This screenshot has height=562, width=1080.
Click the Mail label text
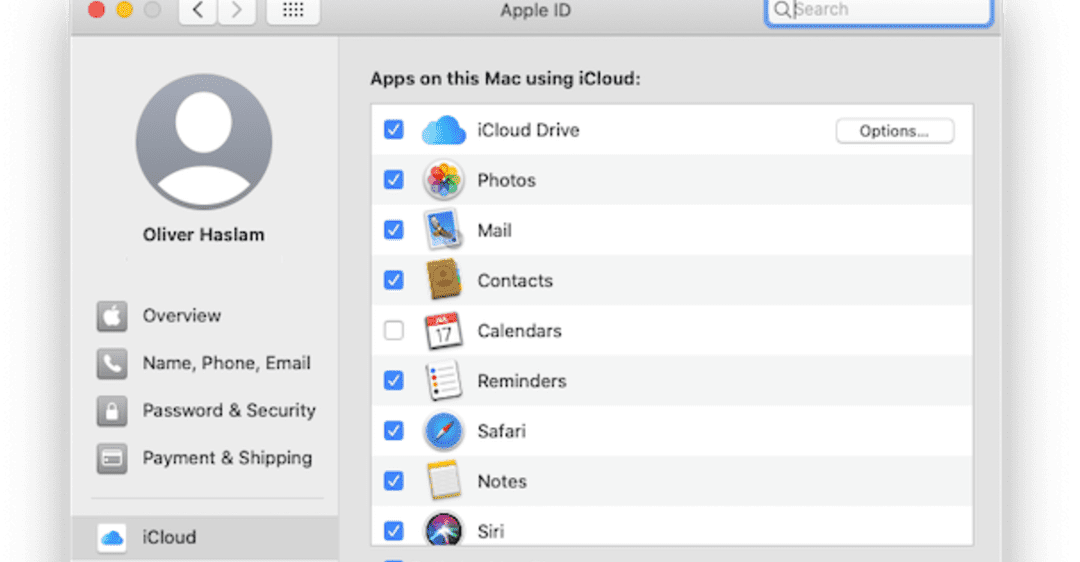[x=495, y=231]
